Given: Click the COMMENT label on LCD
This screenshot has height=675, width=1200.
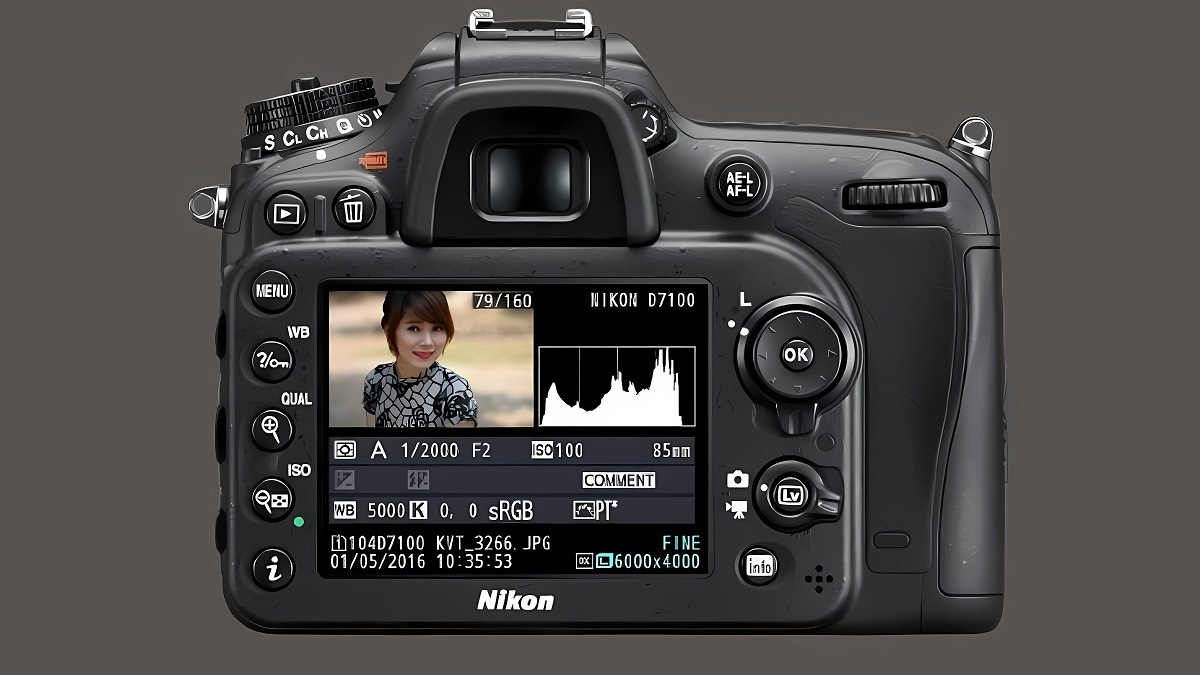Looking at the screenshot, I should point(619,480).
